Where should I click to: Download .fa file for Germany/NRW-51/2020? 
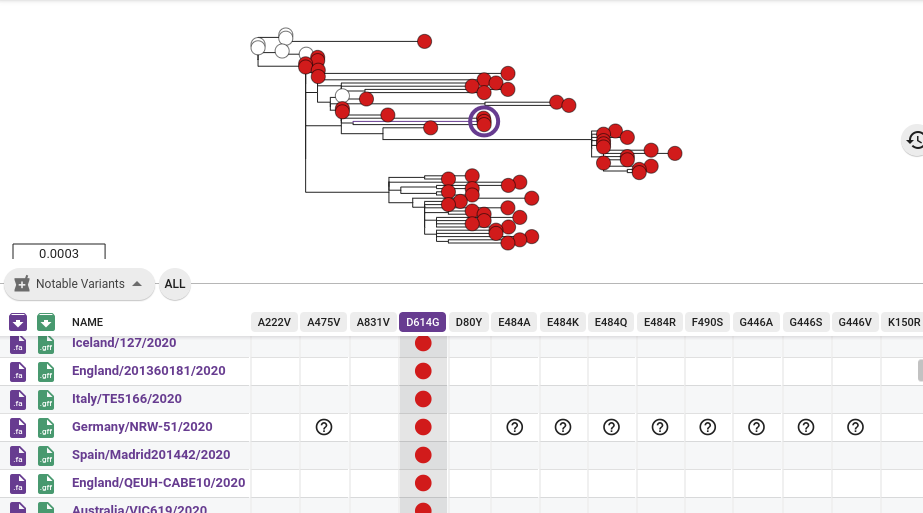point(18,427)
